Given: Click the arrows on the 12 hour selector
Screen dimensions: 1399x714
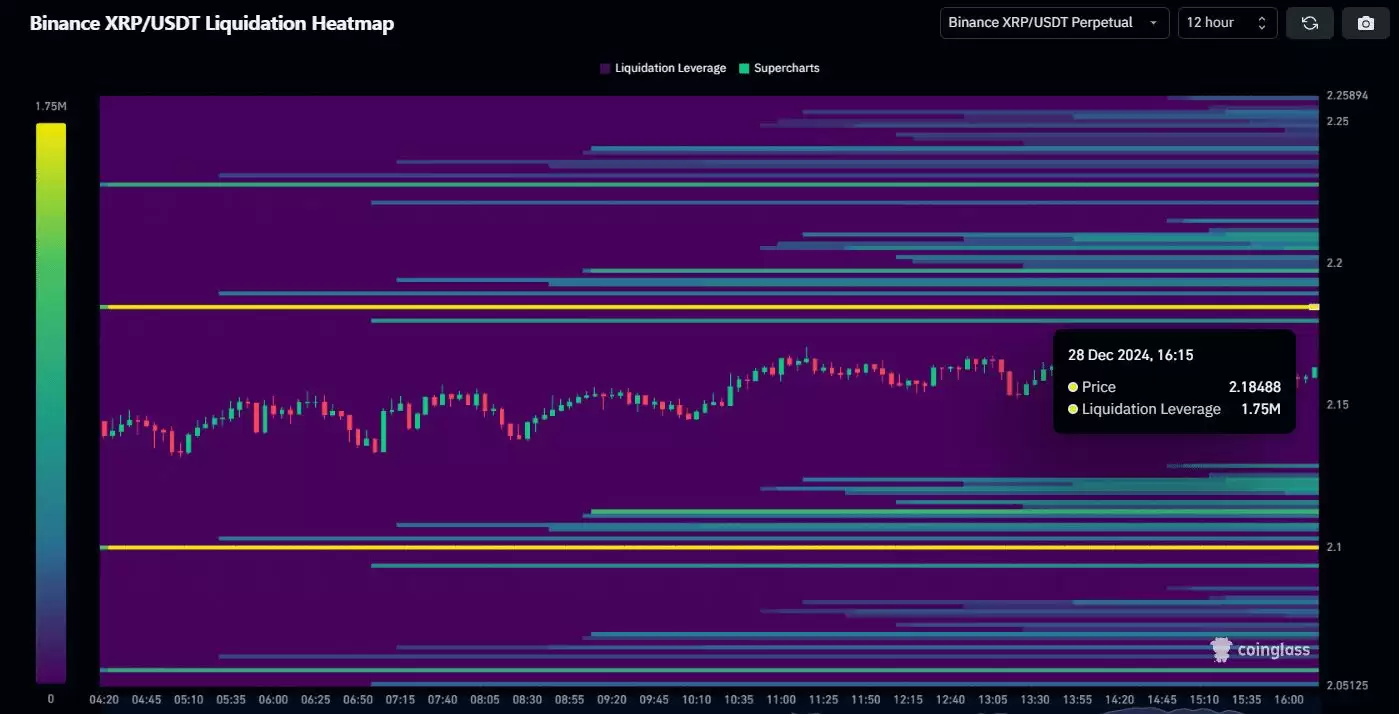Looking at the screenshot, I should click(x=1262, y=23).
